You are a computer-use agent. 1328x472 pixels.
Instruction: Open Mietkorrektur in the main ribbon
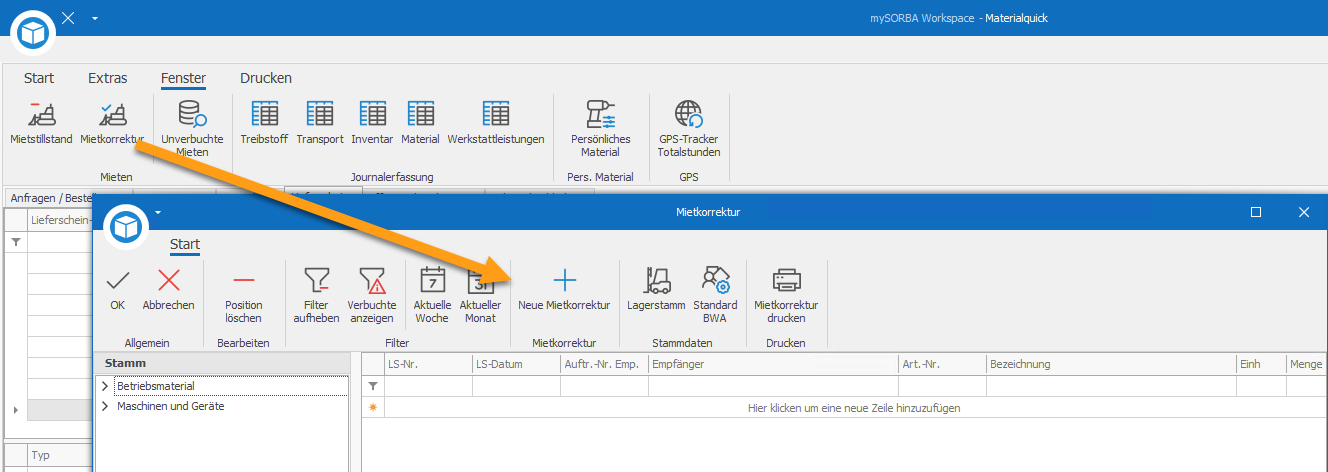pos(112,123)
